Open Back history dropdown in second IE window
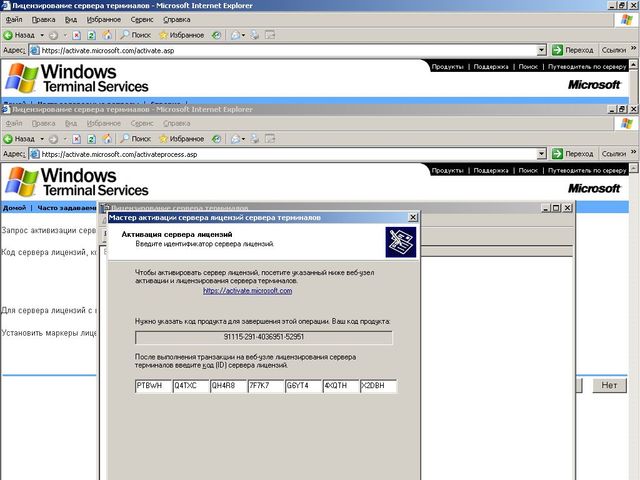 42,139
